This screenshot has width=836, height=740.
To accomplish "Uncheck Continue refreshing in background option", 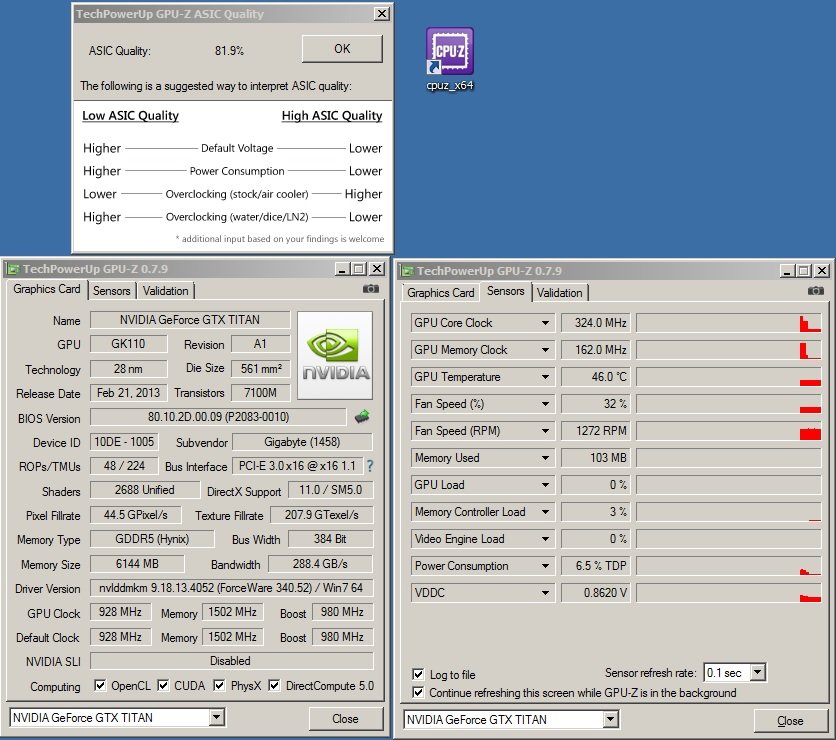I will (418, 692).
